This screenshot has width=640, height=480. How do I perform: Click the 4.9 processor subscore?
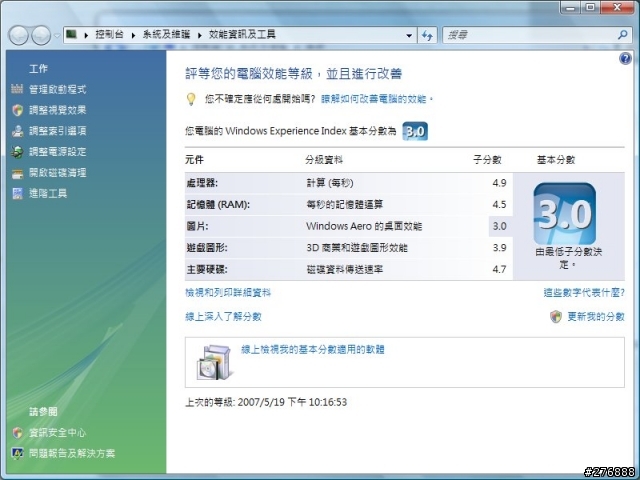(499, 183)
